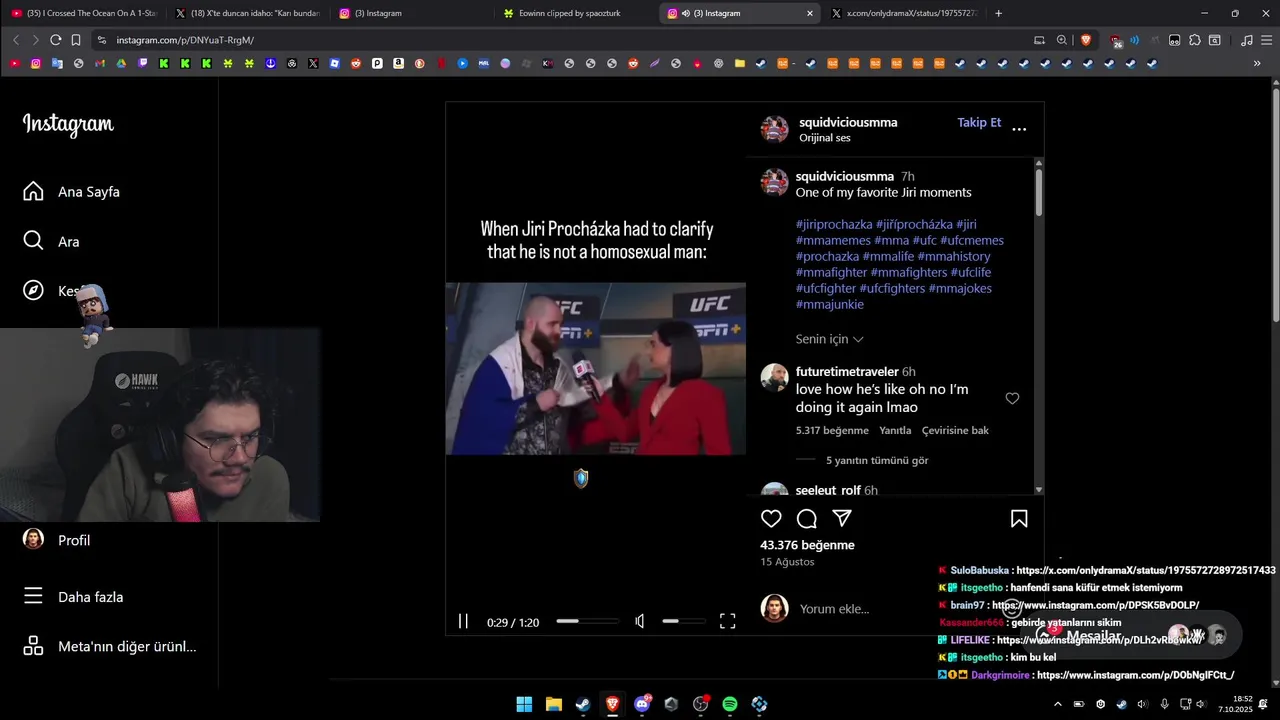Screen dimensions: 1280x720
Task: Open three-dots post options menu
Action: pyautogui.click(x=1019, y=129)
